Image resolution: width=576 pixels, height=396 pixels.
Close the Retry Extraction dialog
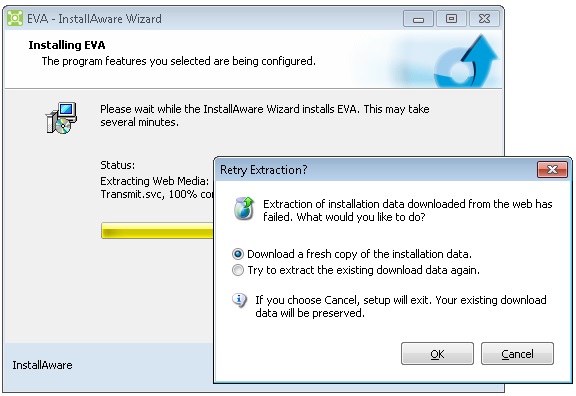(552, 169)
